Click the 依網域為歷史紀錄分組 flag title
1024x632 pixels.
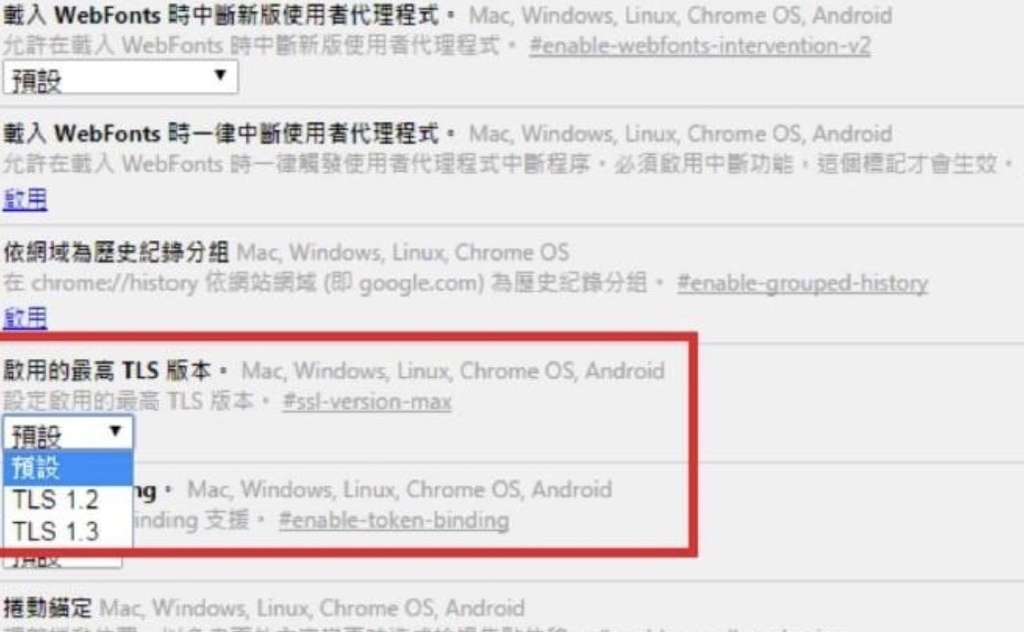click(116, 252)
